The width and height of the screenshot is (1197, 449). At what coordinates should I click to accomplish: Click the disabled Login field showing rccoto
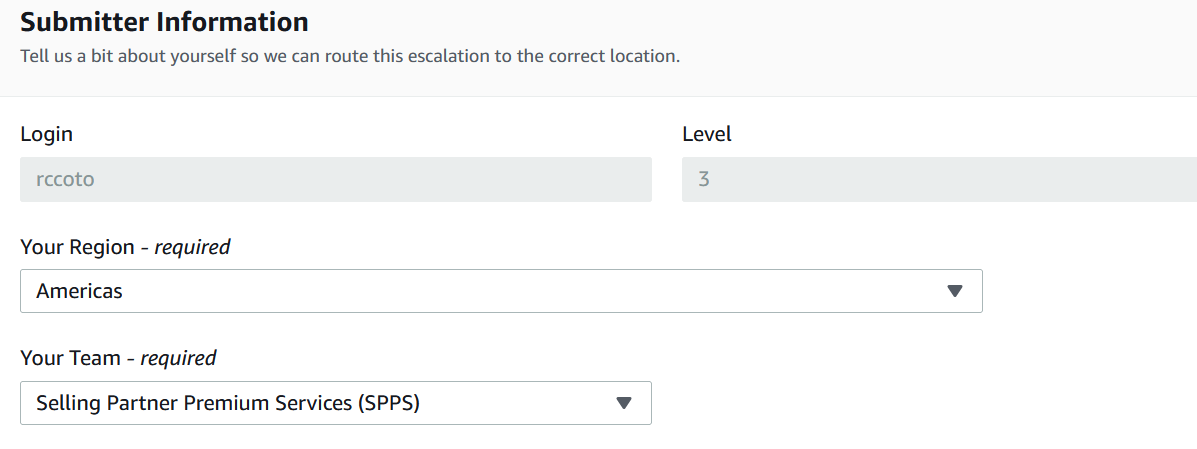336,179
